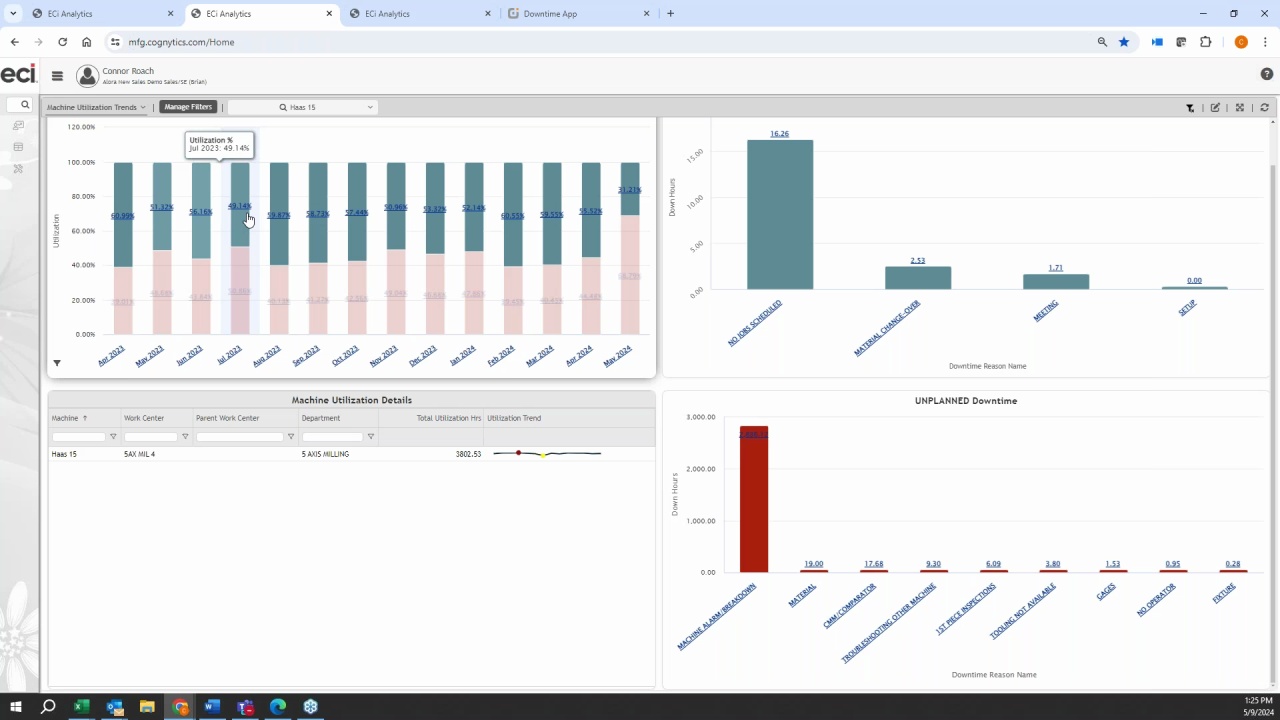Click the Jul 2023 axis label link
This screenshot has width=1280, height=720.
[229, 356]
